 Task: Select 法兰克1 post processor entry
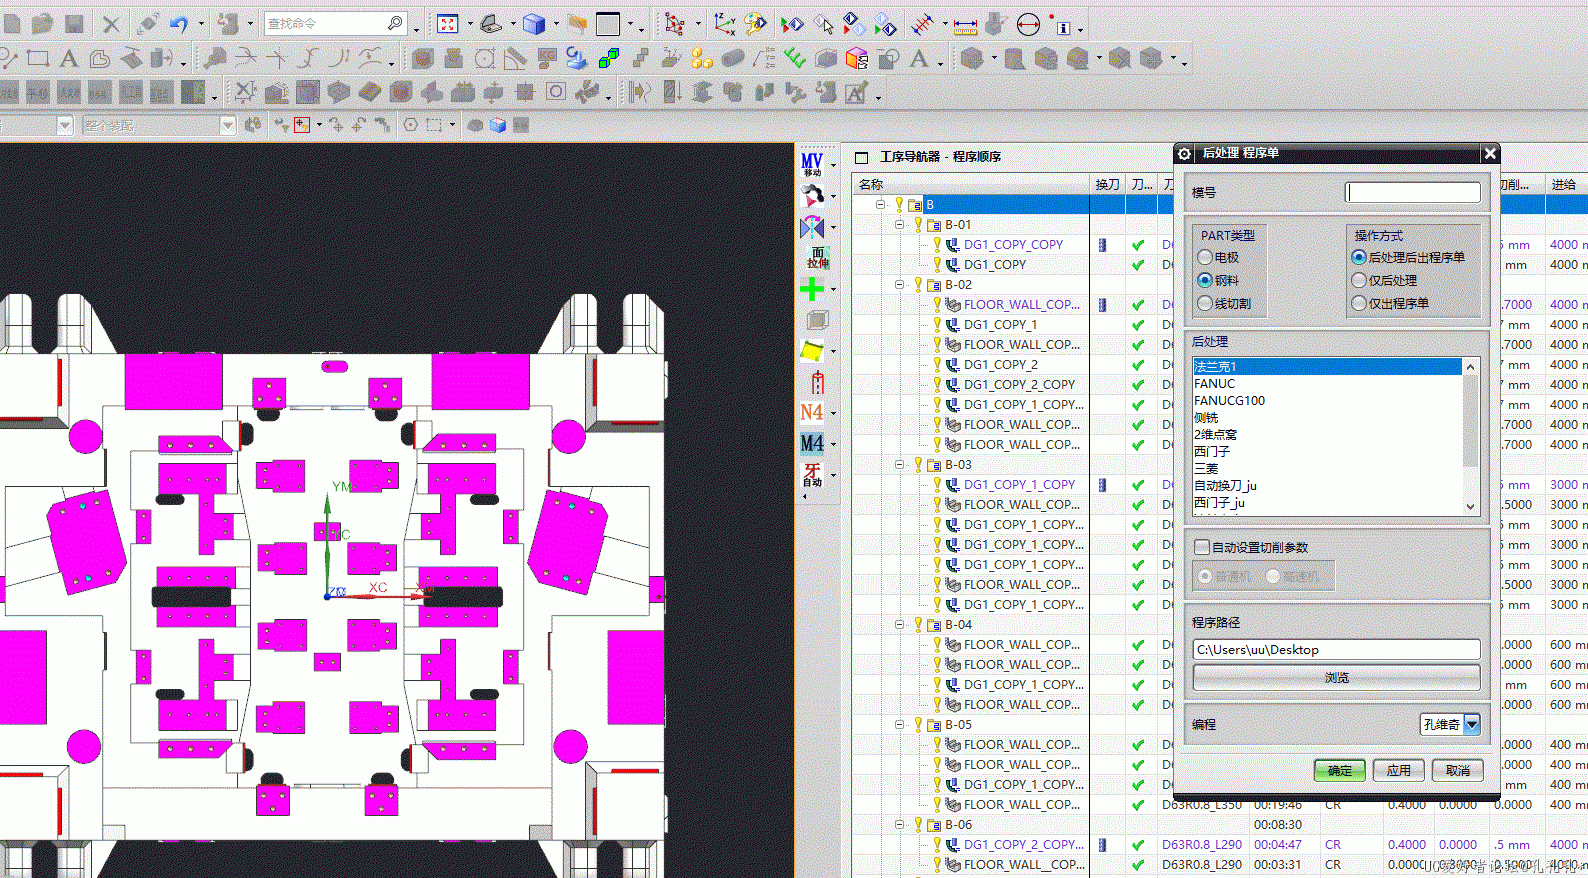[x=1327, y=366]
